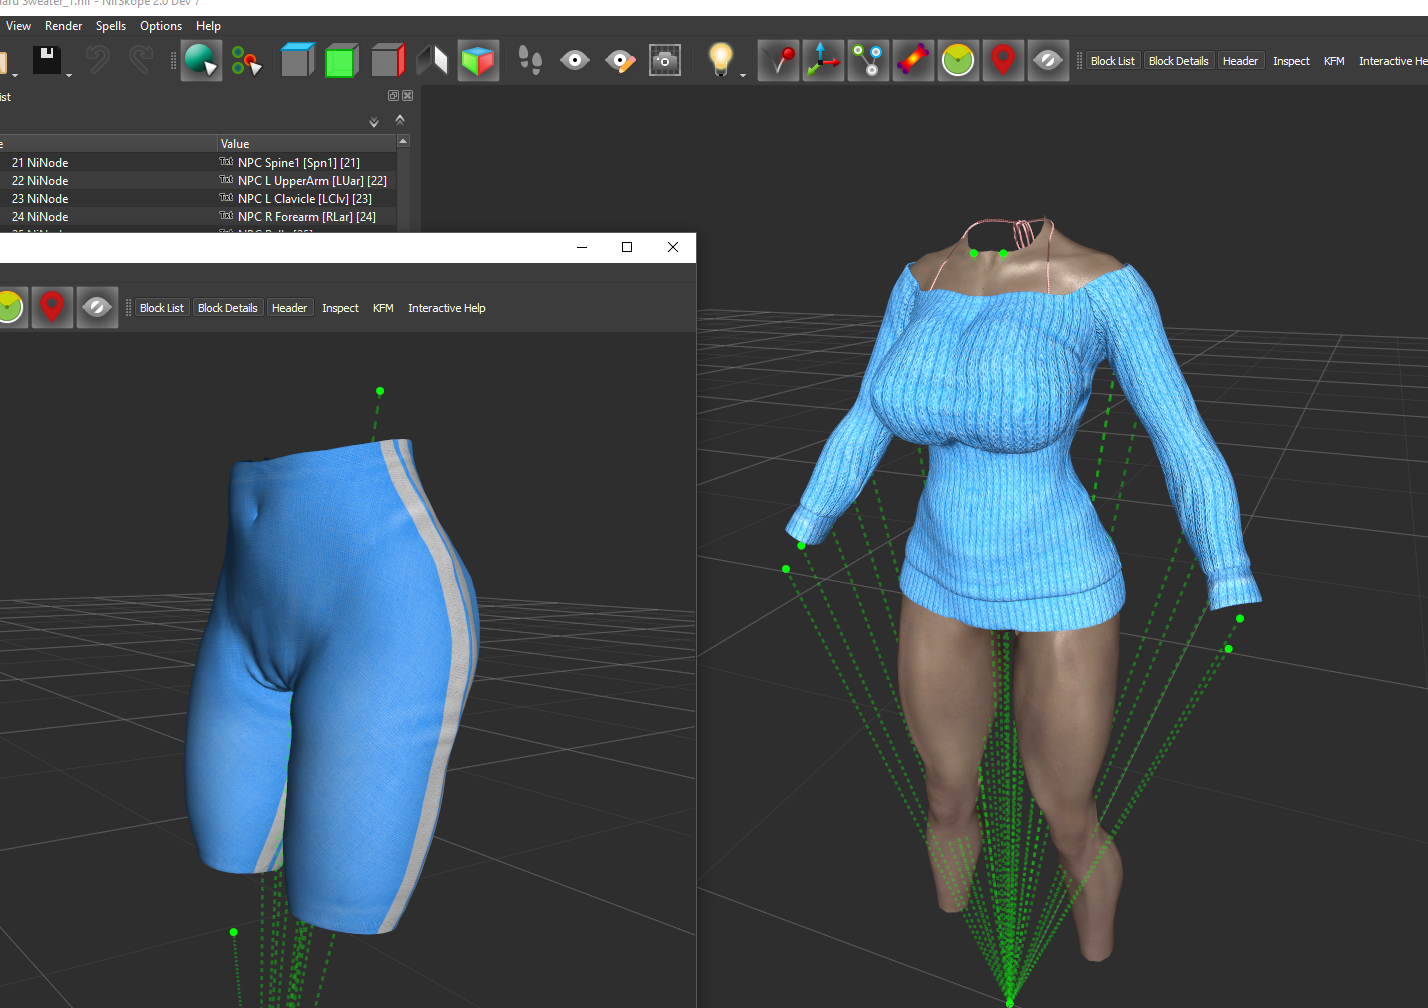Toggle Block Details in sweater window toolbar
Screen dimensions: 1428x1008
pyautogui.click(x=1178, y=61)
